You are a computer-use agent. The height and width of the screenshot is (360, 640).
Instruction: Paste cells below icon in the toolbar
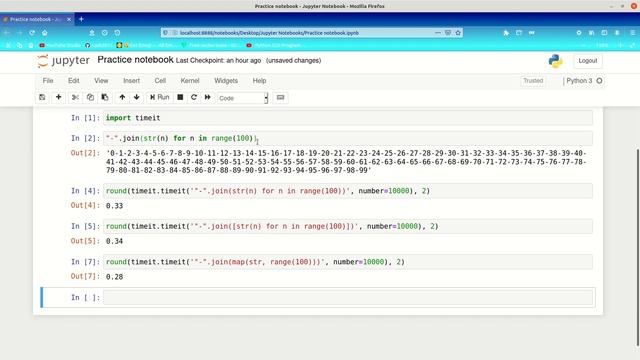tap(105, 98)
